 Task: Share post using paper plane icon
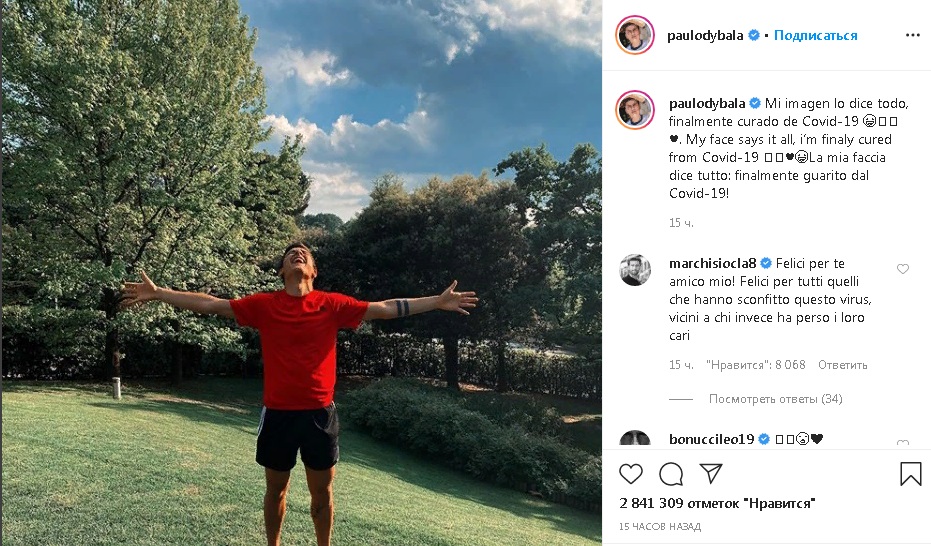[711, 473]
